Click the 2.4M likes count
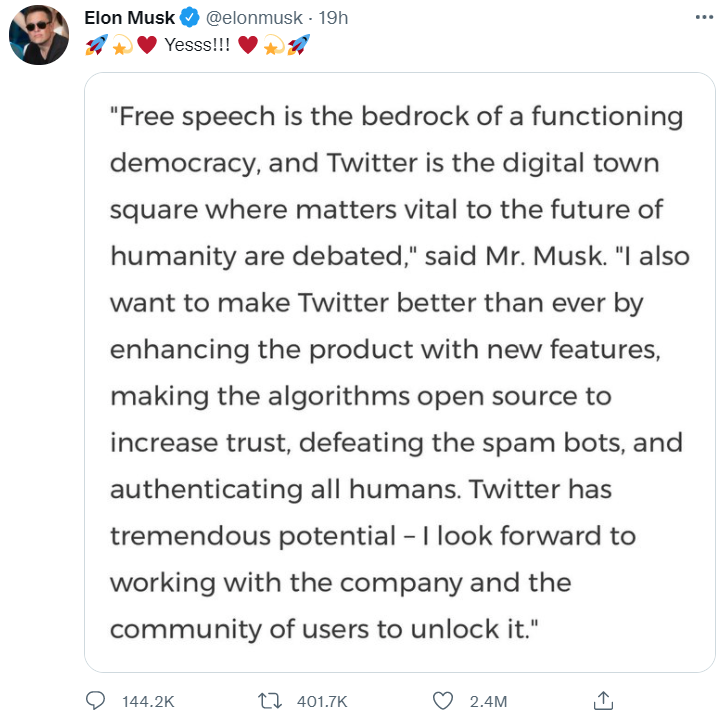This screenshot has height=727, width=723. (488, 701)
